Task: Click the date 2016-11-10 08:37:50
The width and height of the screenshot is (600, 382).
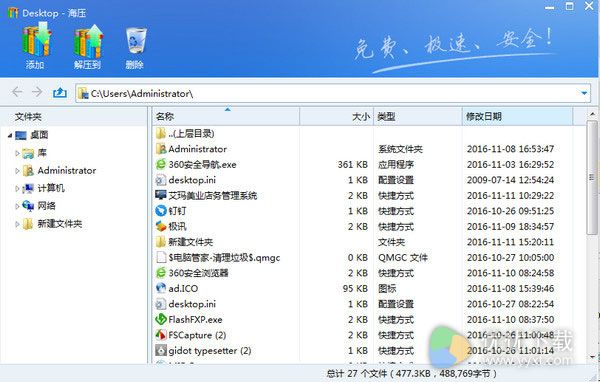Action: [510, 320]
